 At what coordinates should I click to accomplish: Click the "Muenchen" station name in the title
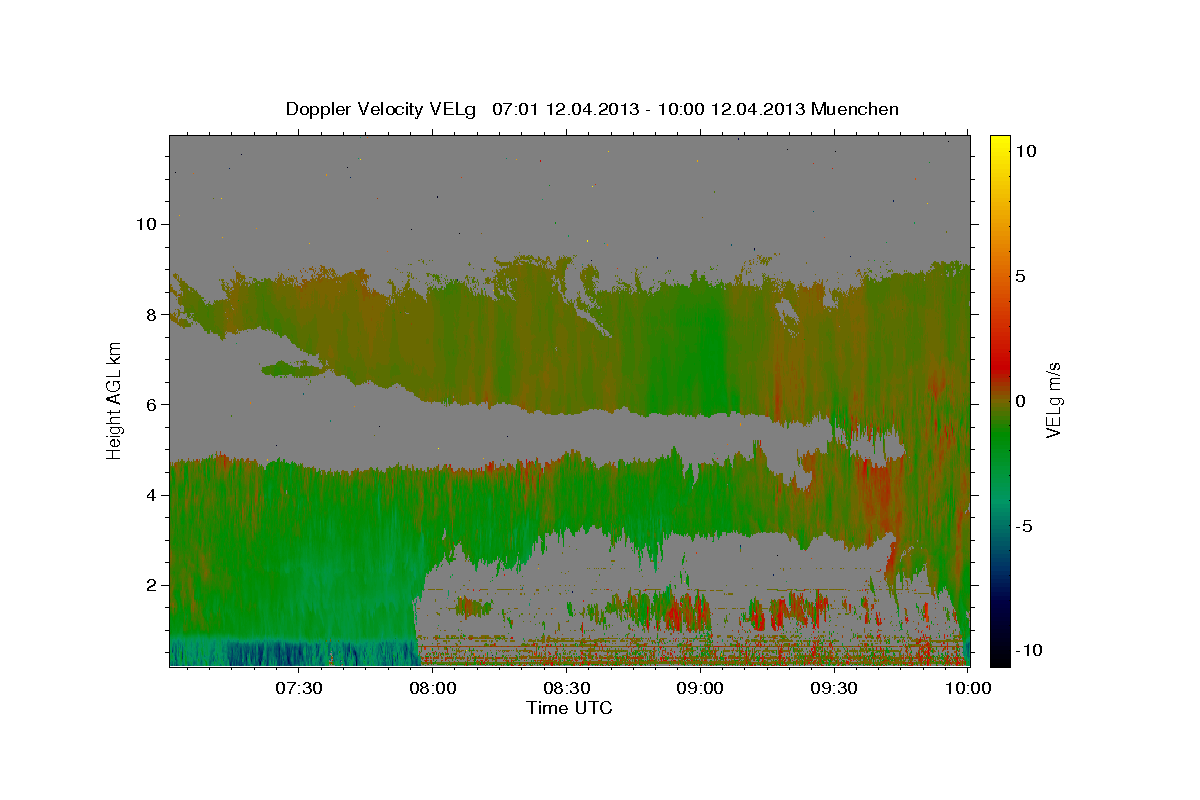pyautogui.click(x=856, y=109)
